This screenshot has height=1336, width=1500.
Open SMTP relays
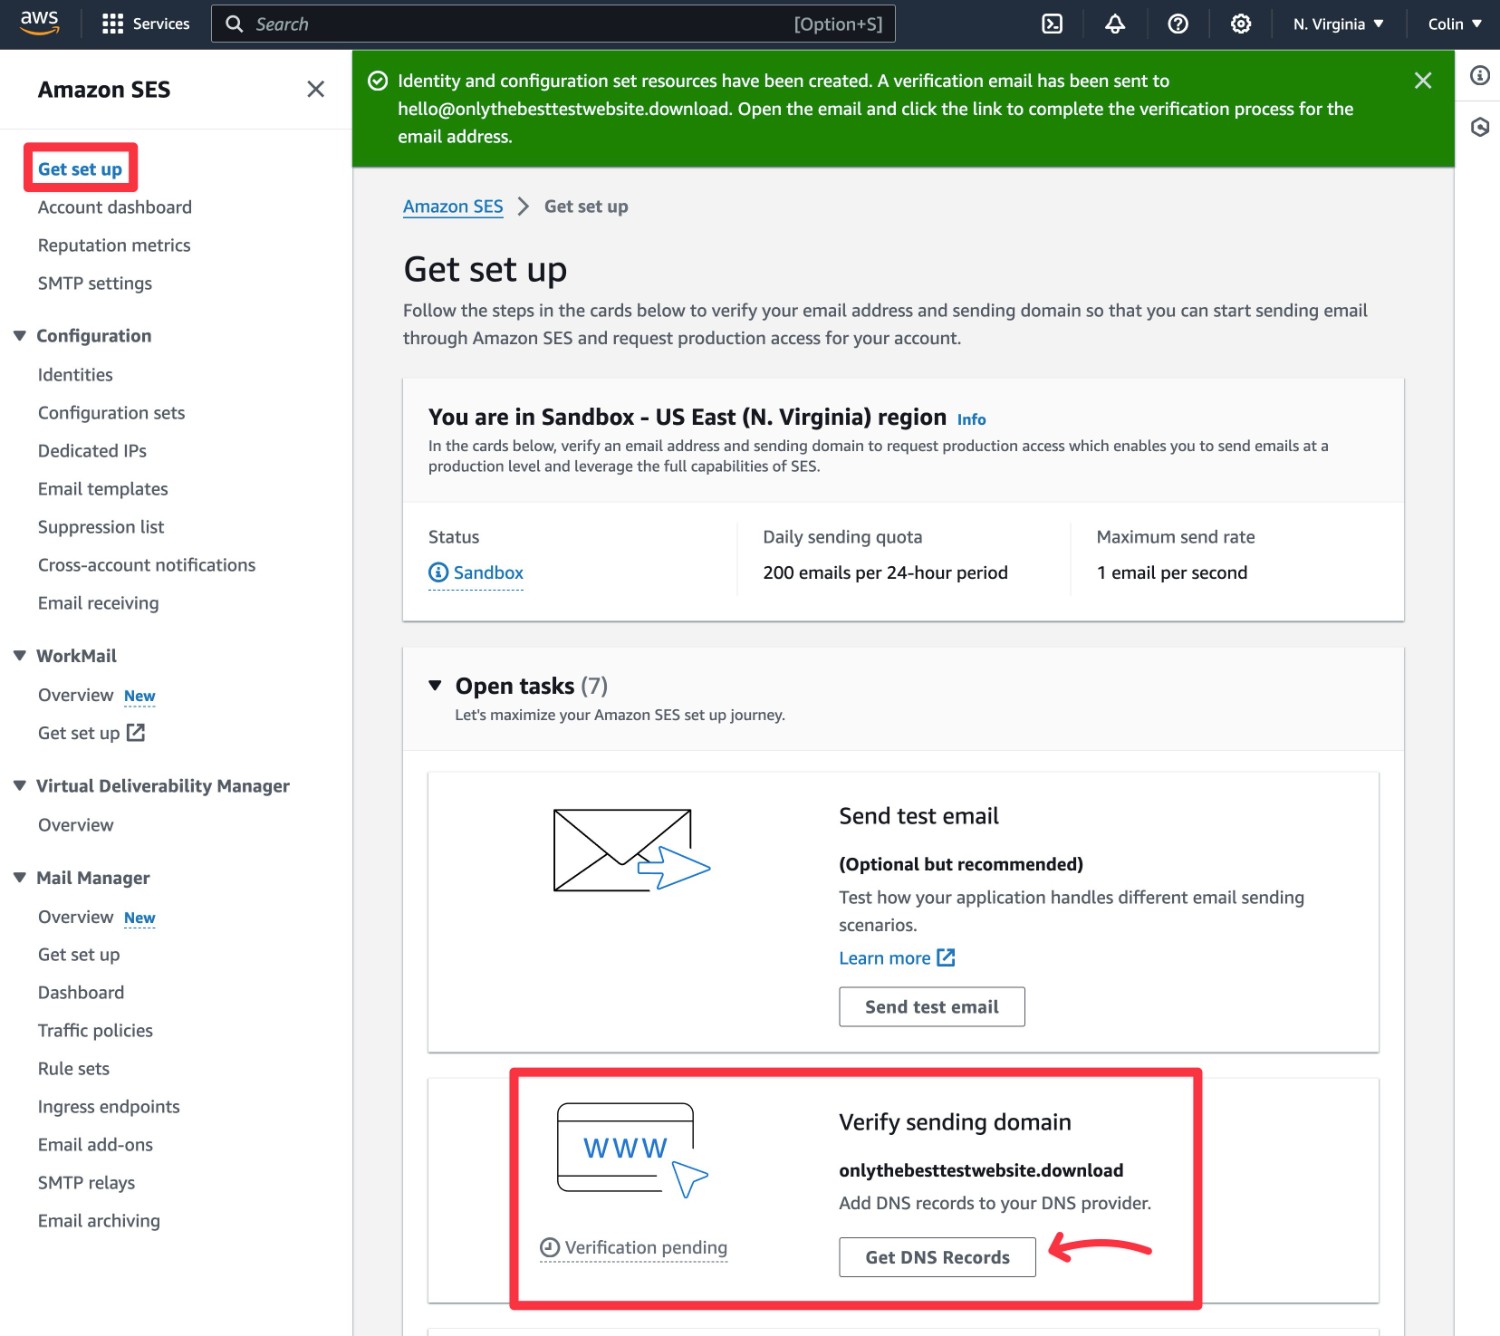point(86,1182)
